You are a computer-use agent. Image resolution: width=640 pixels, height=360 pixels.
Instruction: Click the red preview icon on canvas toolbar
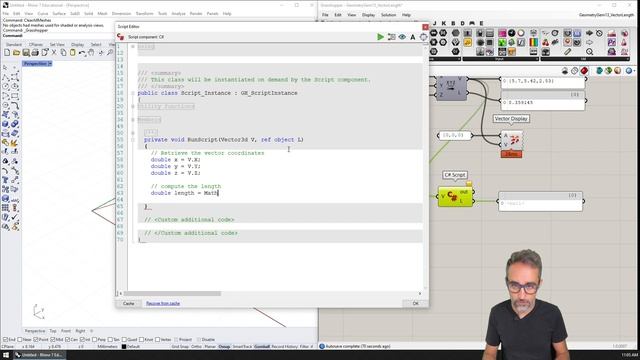(584, 71)
